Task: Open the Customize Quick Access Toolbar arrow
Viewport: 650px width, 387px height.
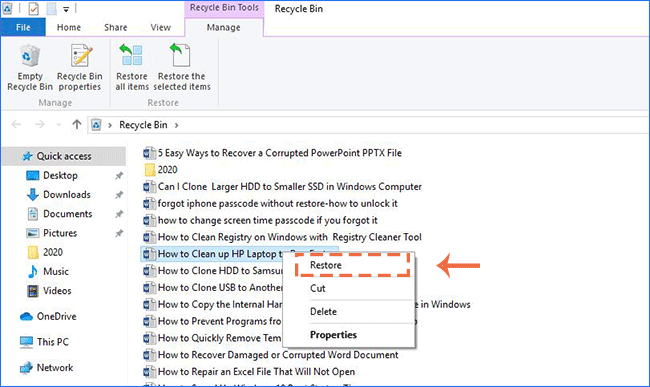Action: pyautogui.click(x=66, y=9)
